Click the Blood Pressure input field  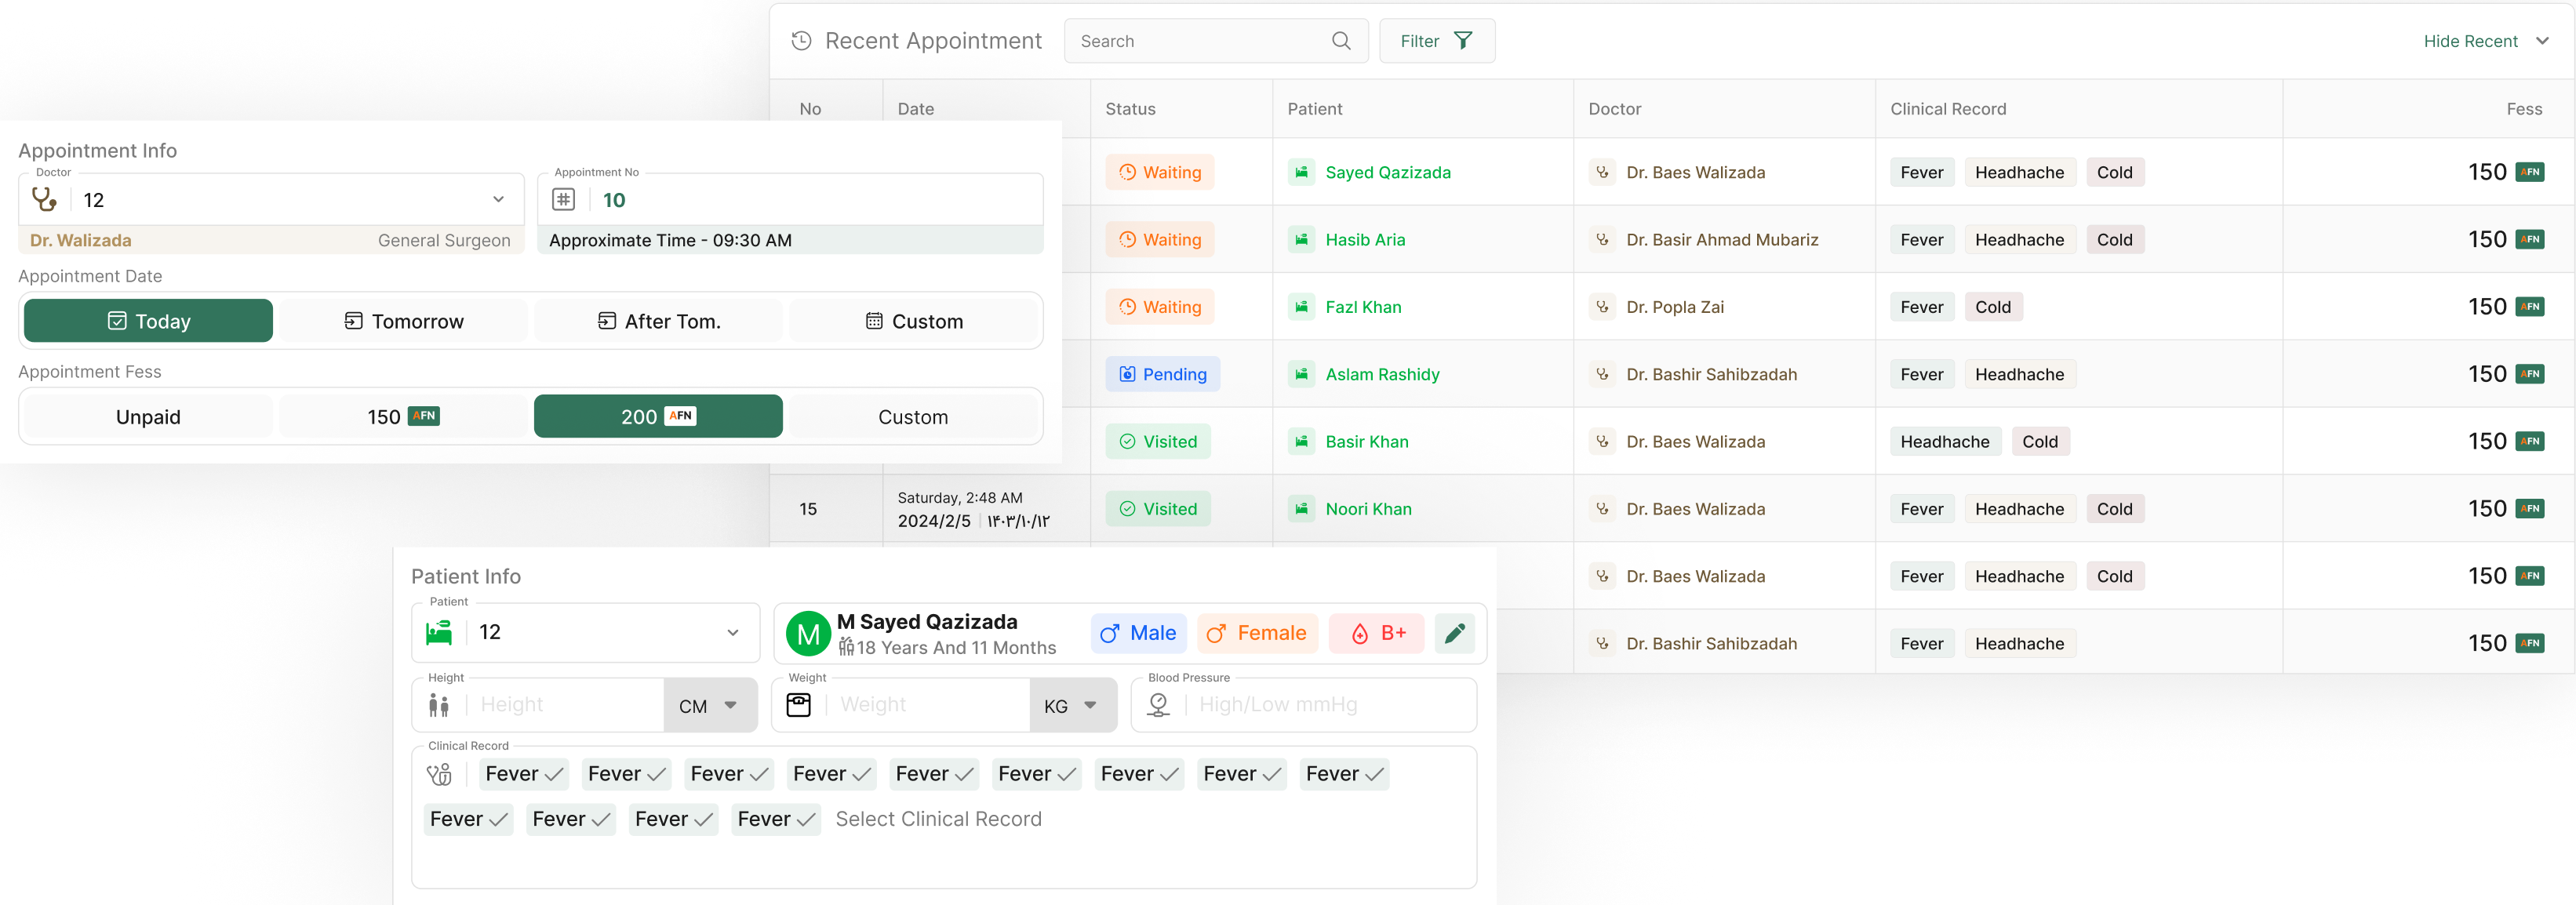pos(1330,705)
